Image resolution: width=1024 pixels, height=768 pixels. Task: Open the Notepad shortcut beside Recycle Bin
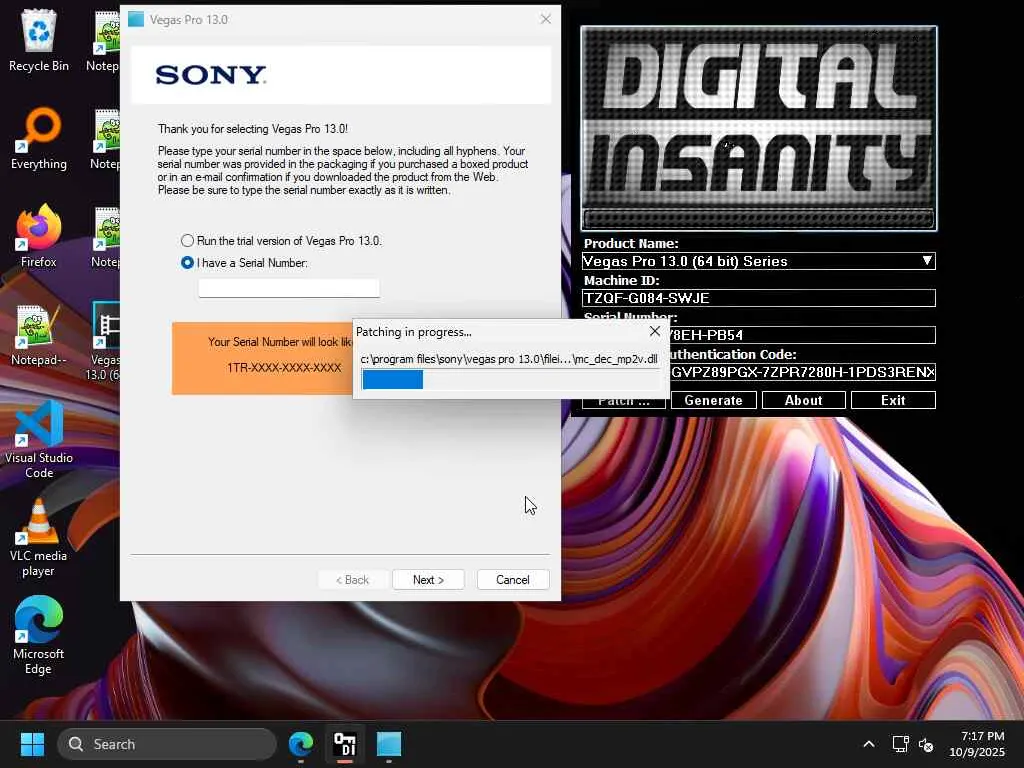(104, 40)
